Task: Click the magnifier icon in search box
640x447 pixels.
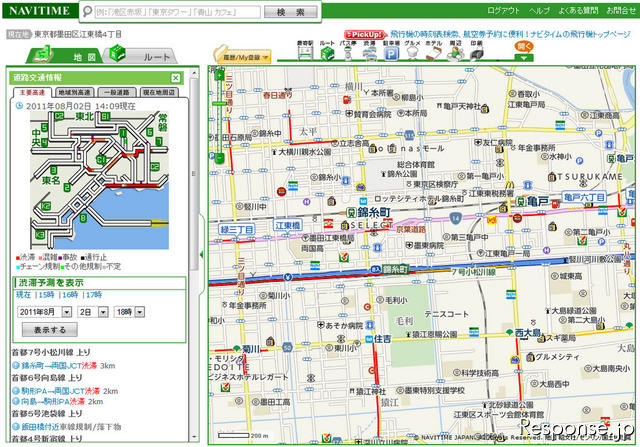Action: pyautogui.click(x=87, y=12)
